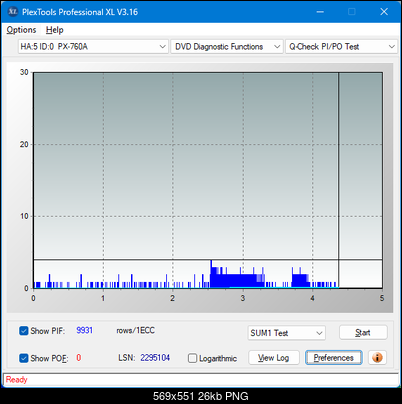The width and height of the screenshot is (402, 404).
Task: Click the View Log button
Action: click(x=274, y=358)
